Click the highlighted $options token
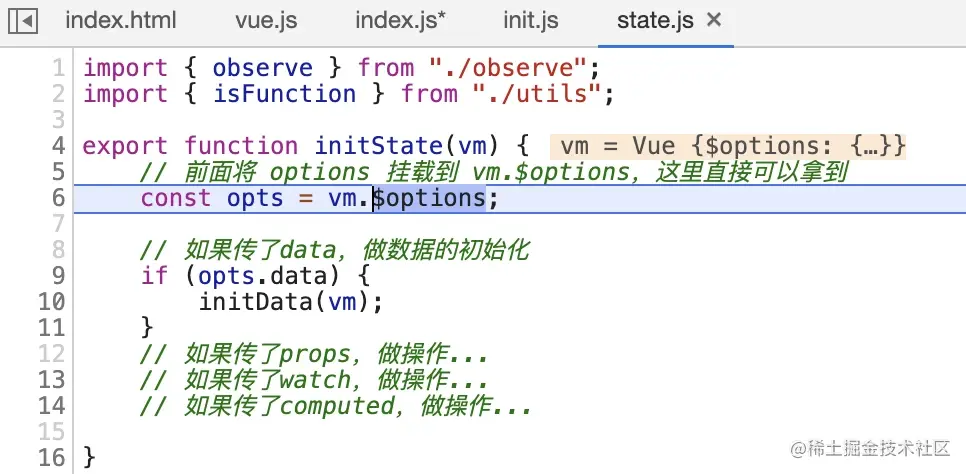Screen dimensions: 966x474 point(430,198)
